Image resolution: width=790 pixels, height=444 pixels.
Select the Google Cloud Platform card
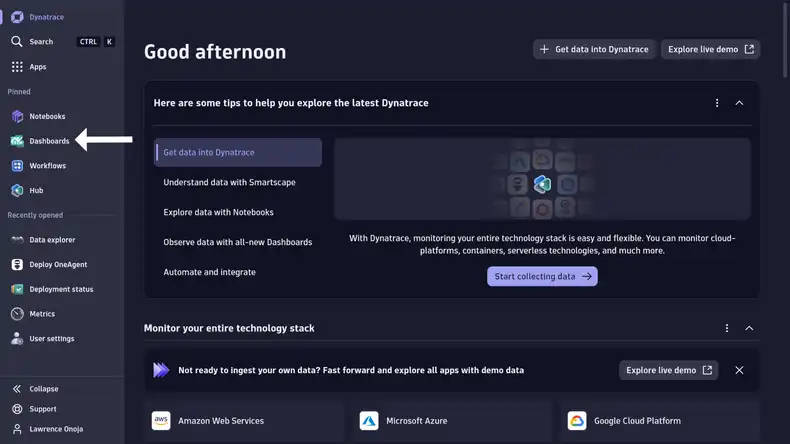(660, 421)
